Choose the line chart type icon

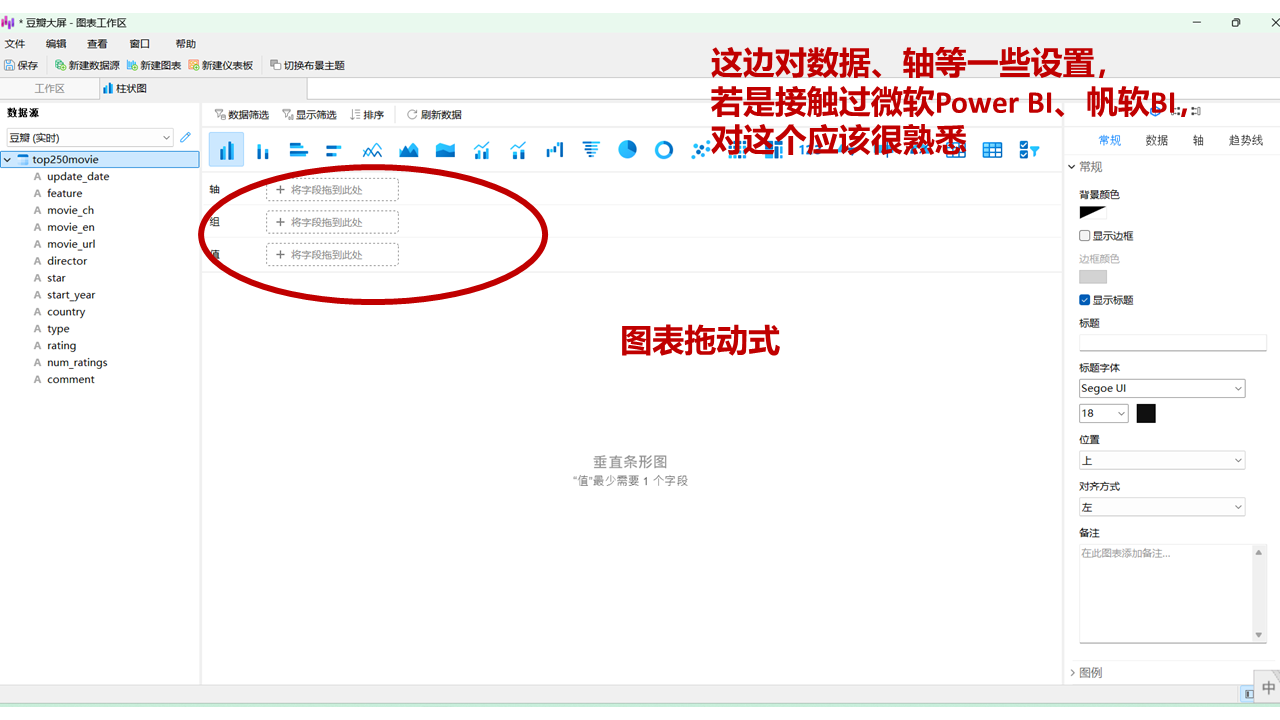(x=372, y=150)
